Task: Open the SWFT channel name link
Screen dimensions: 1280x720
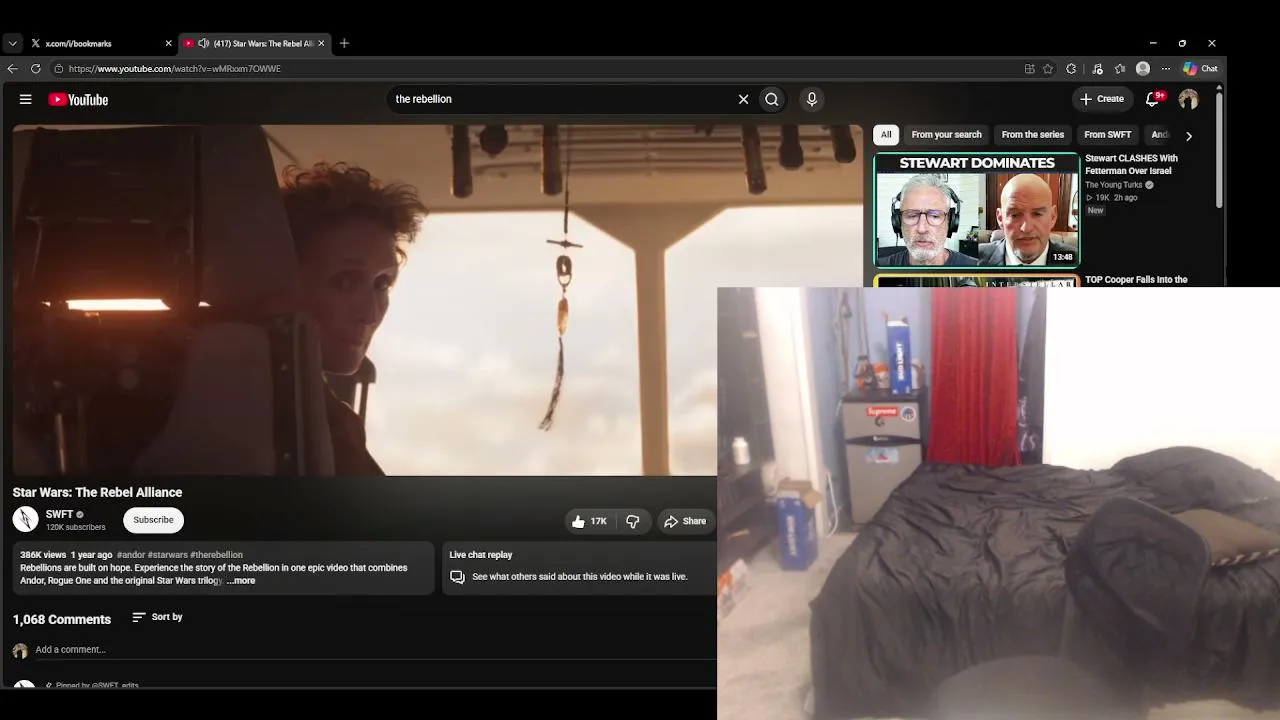Action: tap(59, 514)
